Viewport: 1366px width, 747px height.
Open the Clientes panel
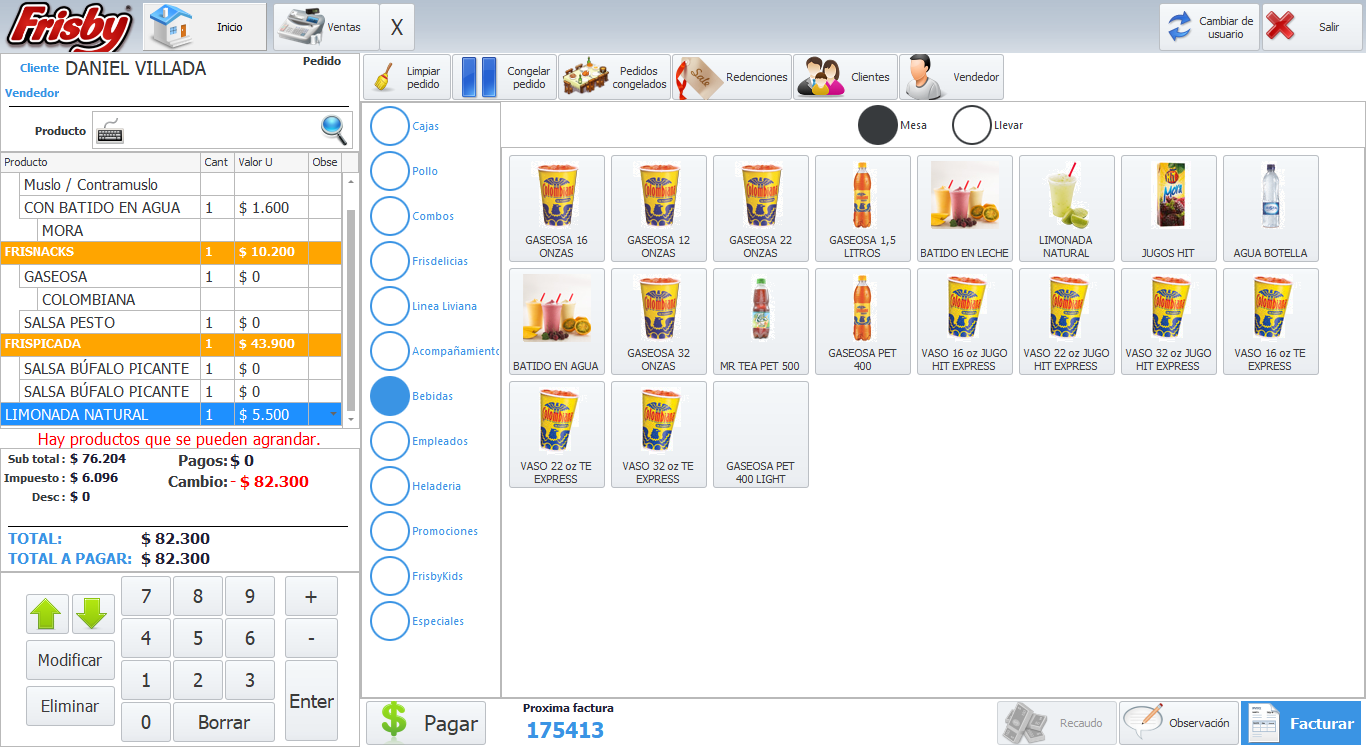pyautogui.click(x=845, y=77)
